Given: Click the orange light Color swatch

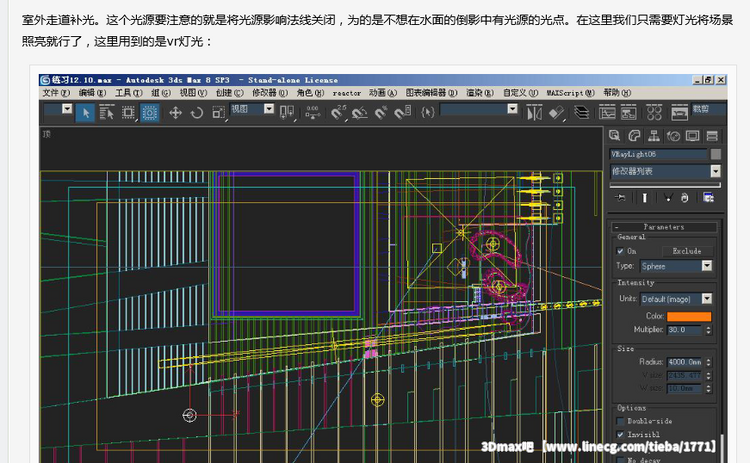Looking at the screenshot, I should 689,316.
